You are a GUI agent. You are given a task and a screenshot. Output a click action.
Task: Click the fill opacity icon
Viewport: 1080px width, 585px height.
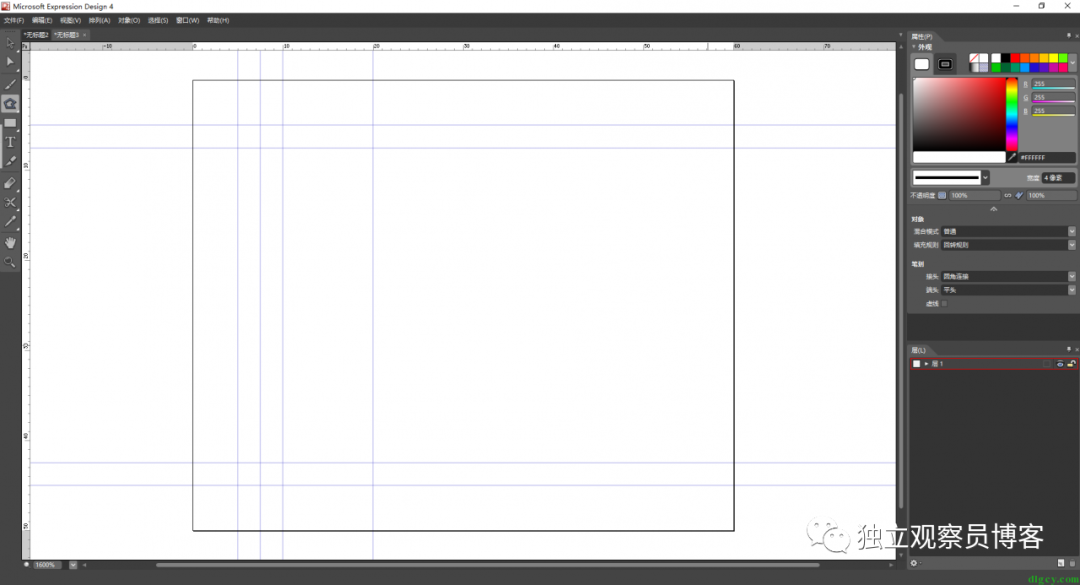(942, 196)
